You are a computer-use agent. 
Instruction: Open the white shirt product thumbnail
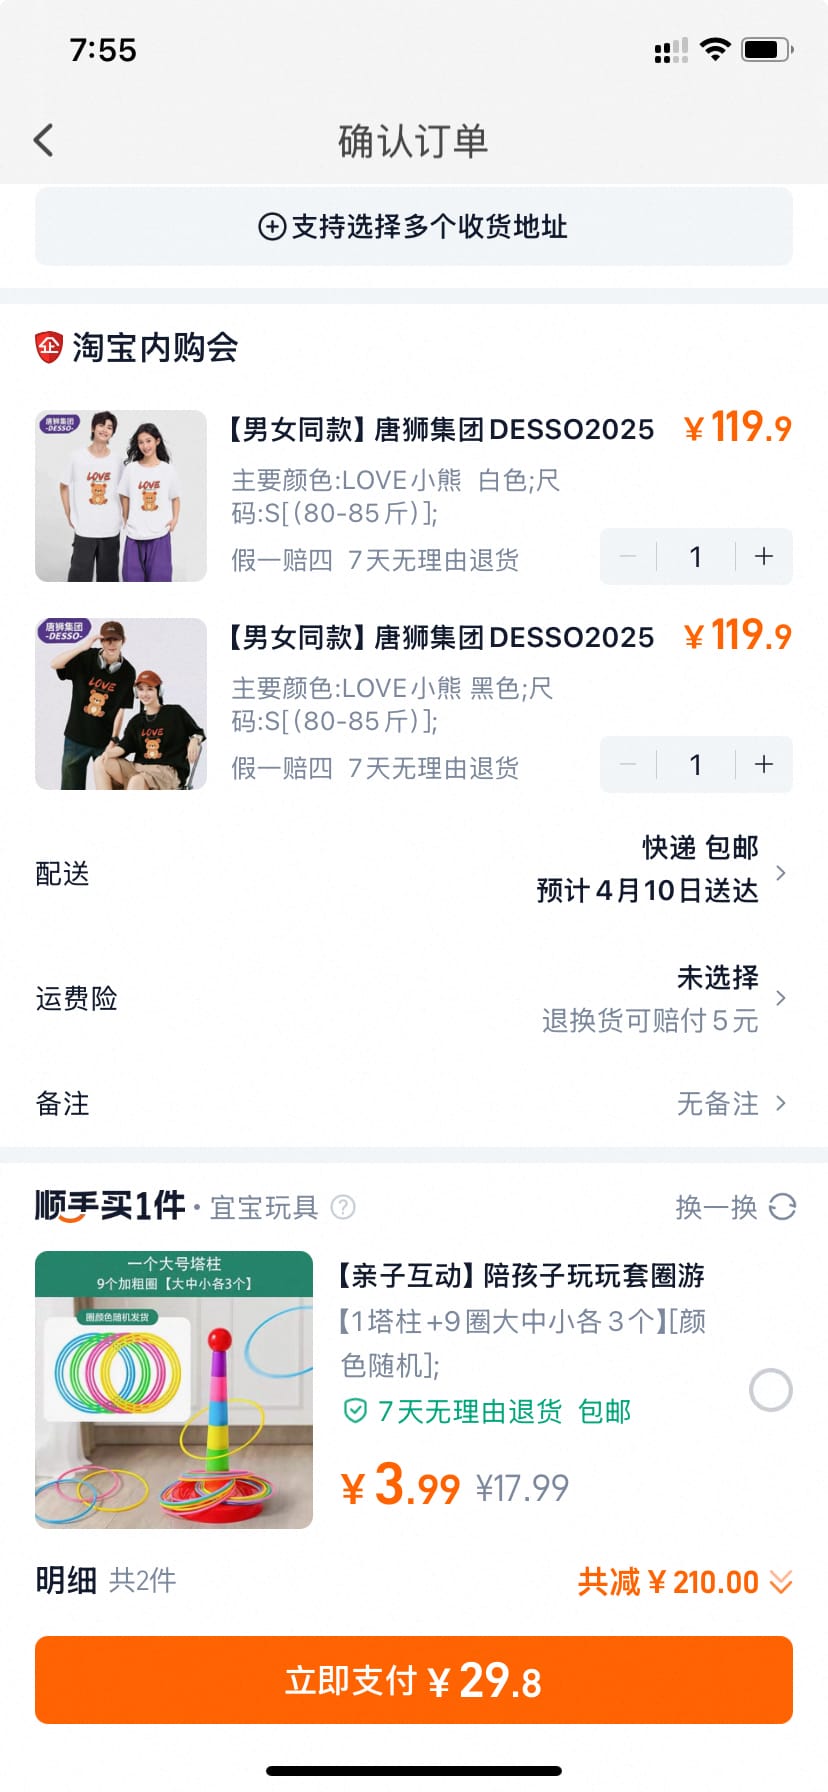pyautogui.click(x=121, y=496)
